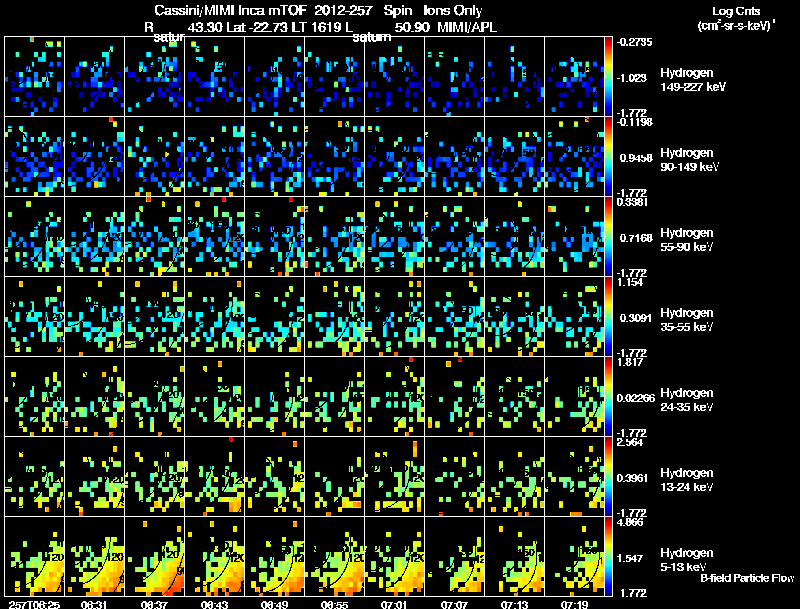
Task: Click the Hydrogen 55-90 keV color bar
Action: pyautogui.click(x=608, y=236)
